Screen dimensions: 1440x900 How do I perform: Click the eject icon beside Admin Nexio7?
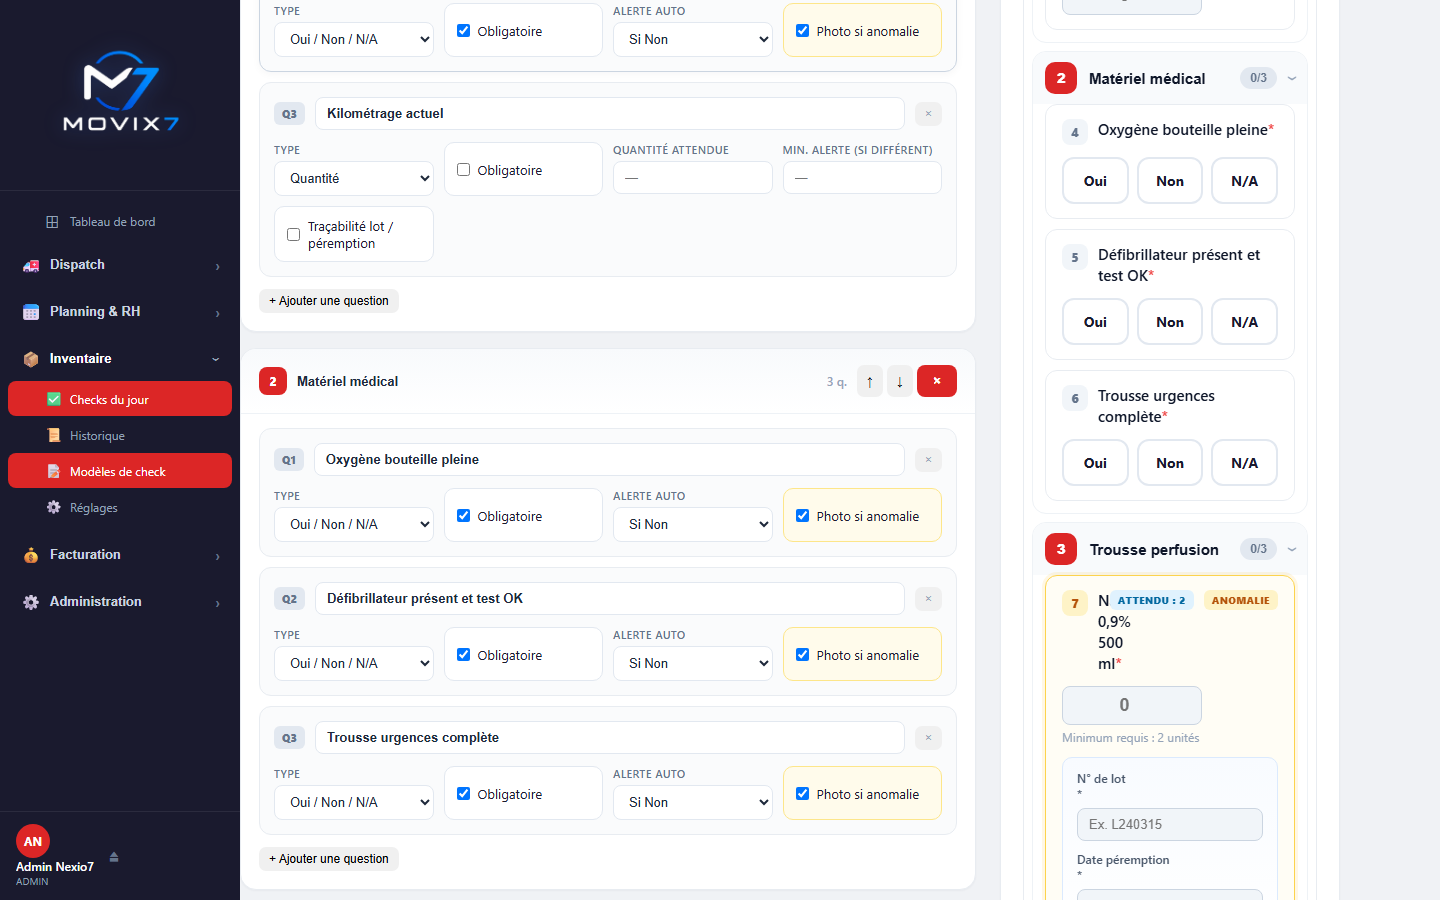[x=114, y=857]
